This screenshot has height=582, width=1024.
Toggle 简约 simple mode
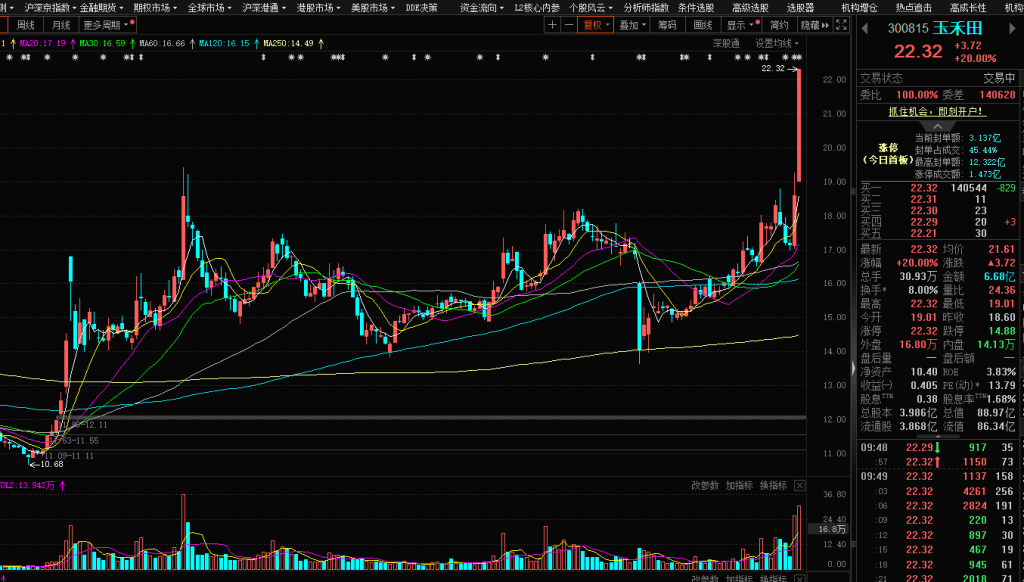point(780,25)
